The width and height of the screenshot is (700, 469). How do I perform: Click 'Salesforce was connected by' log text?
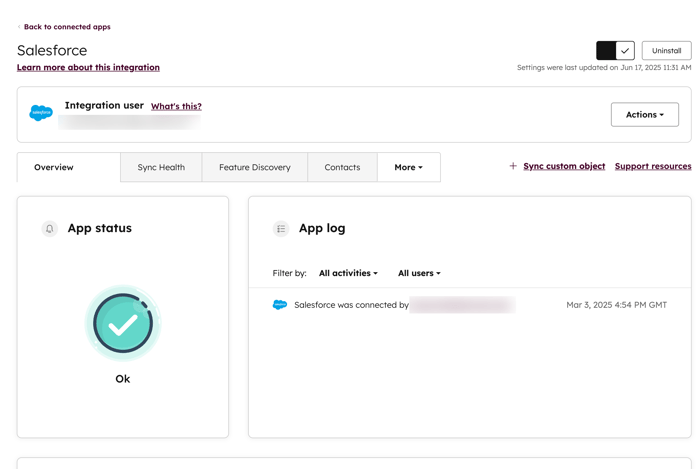(x=351, y=305)
